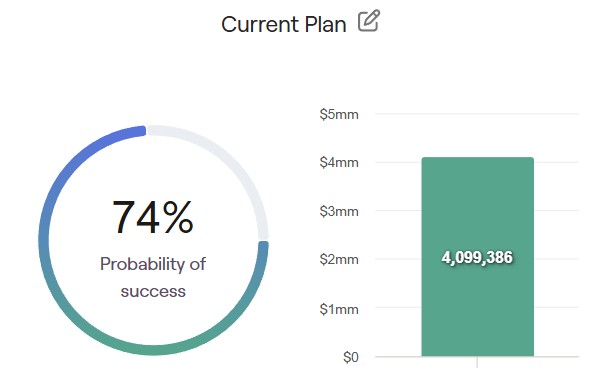Click the $5mm horizontal gridline
Viewport: 602px width, 390px height.
(477, 114)
